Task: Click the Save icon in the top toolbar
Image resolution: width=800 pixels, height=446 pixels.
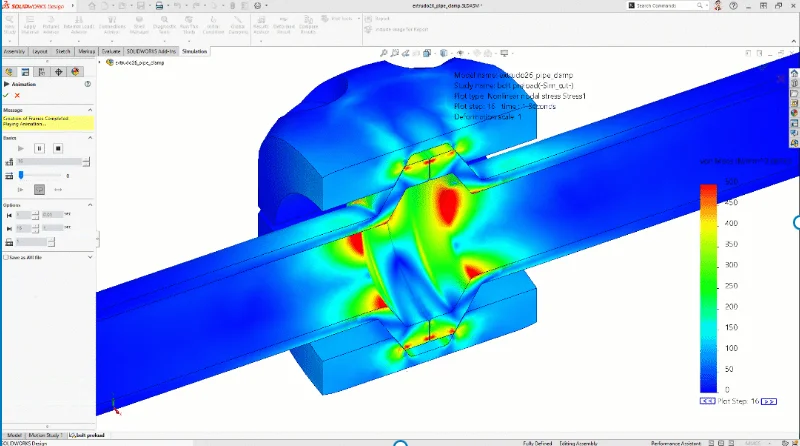Action: (x=140, y=6)
